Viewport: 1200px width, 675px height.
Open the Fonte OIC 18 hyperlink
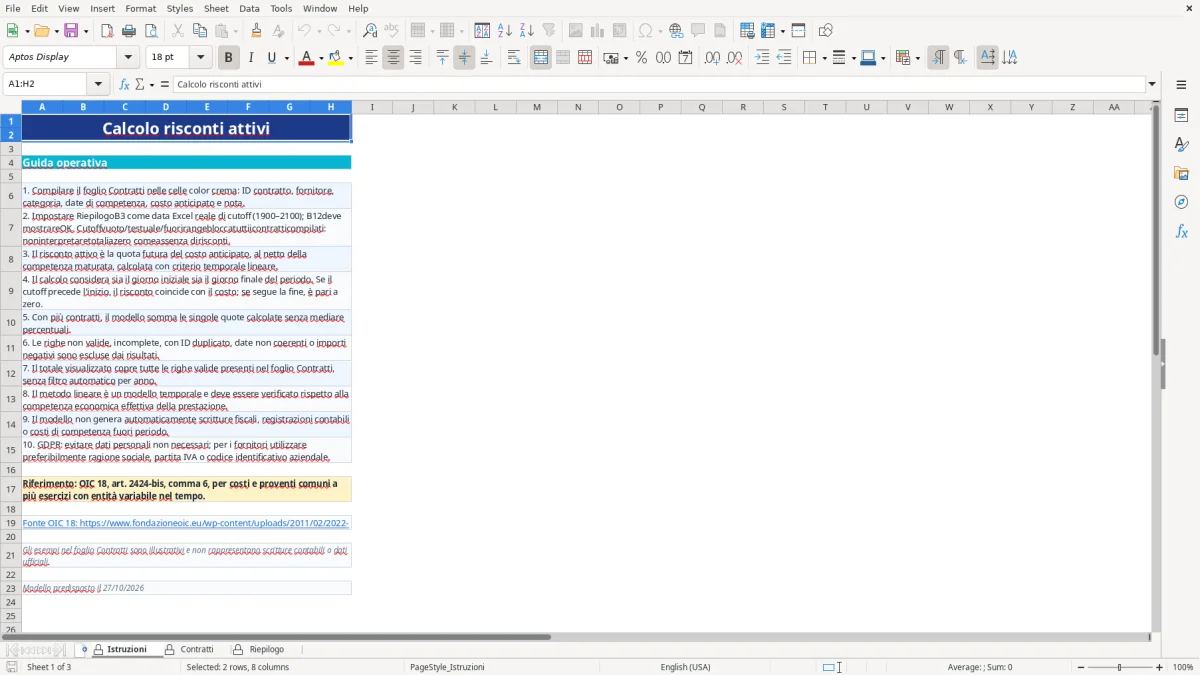[186, 523]
